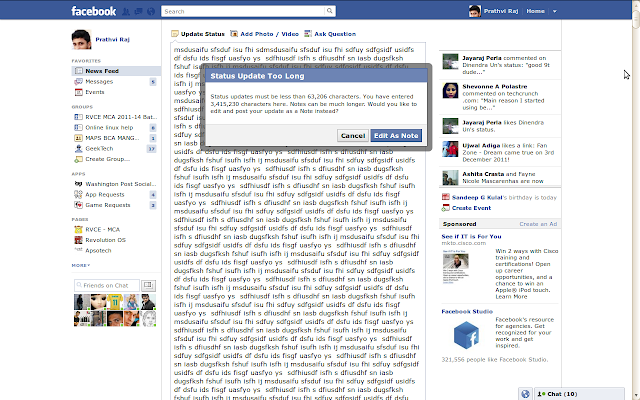
Task: Click Jayaraj Perla likes Dinendra story
Action: (500, 126)
